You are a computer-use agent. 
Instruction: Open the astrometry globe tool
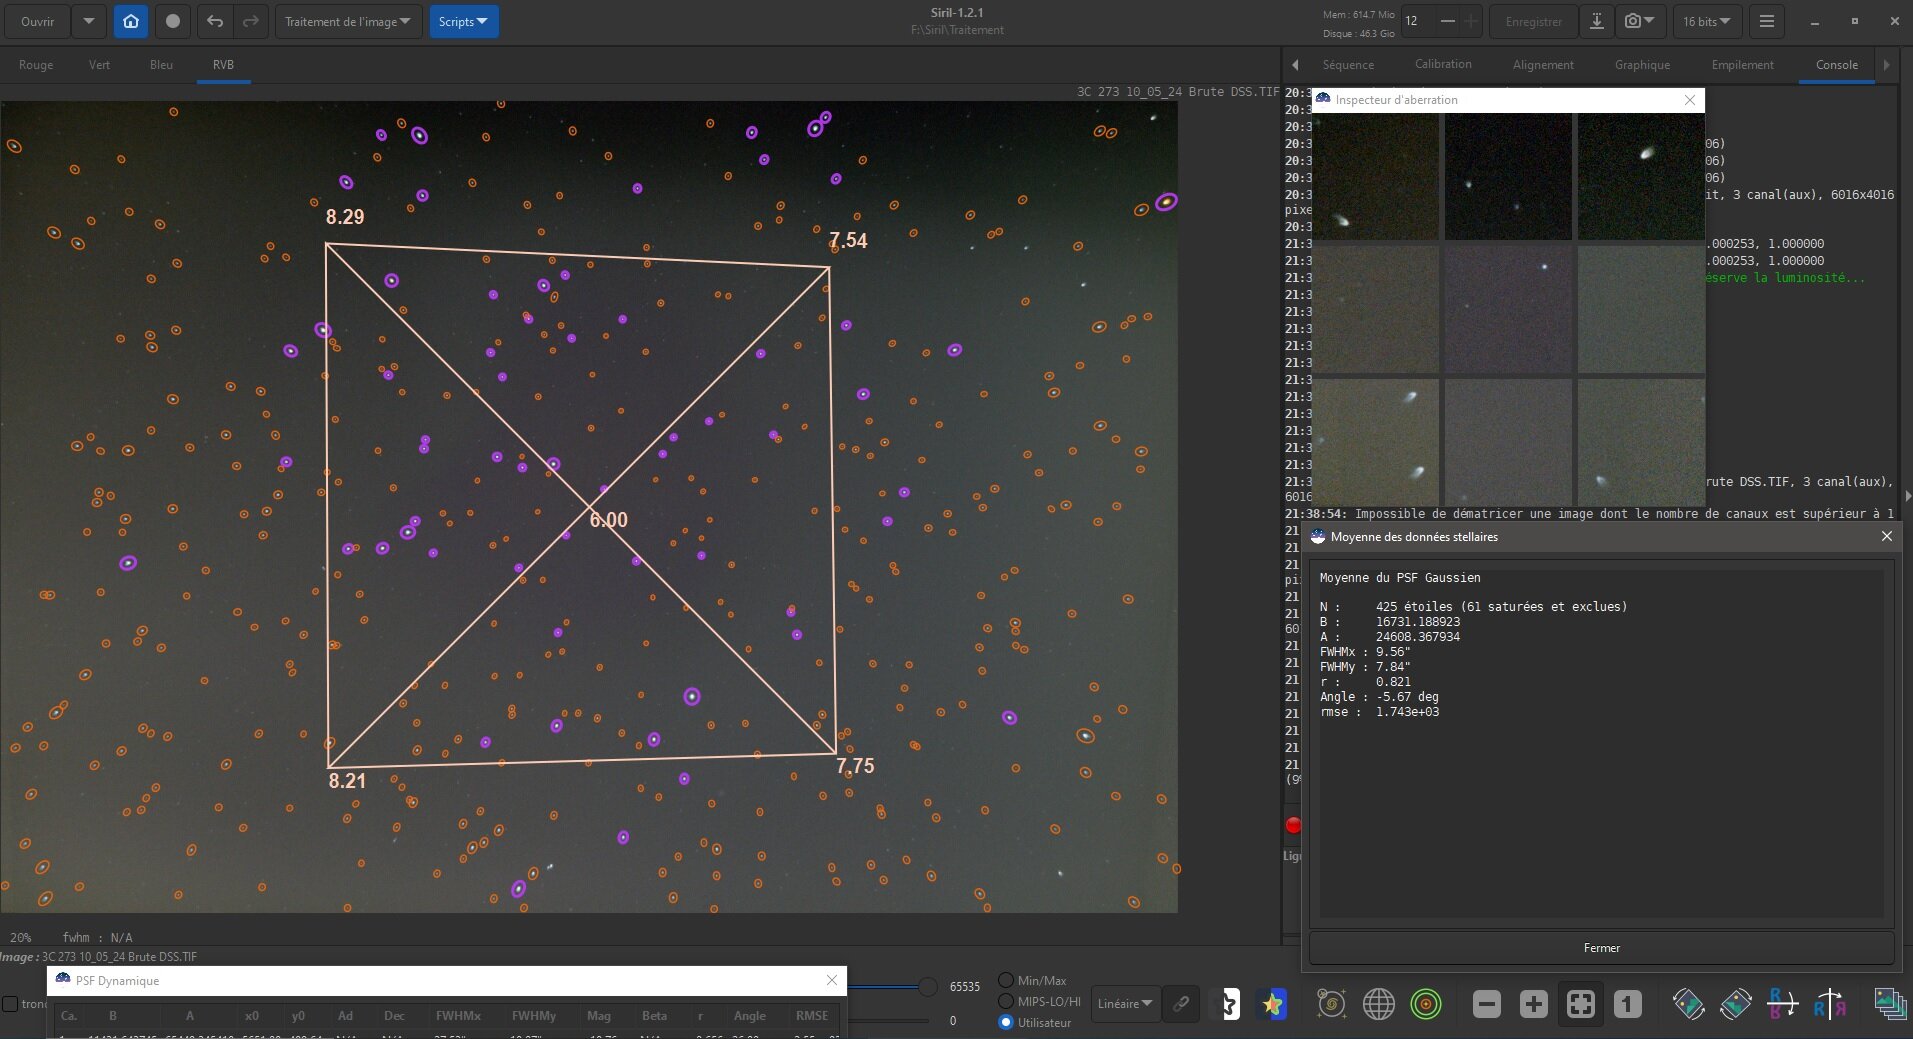pos(1378,1004)
